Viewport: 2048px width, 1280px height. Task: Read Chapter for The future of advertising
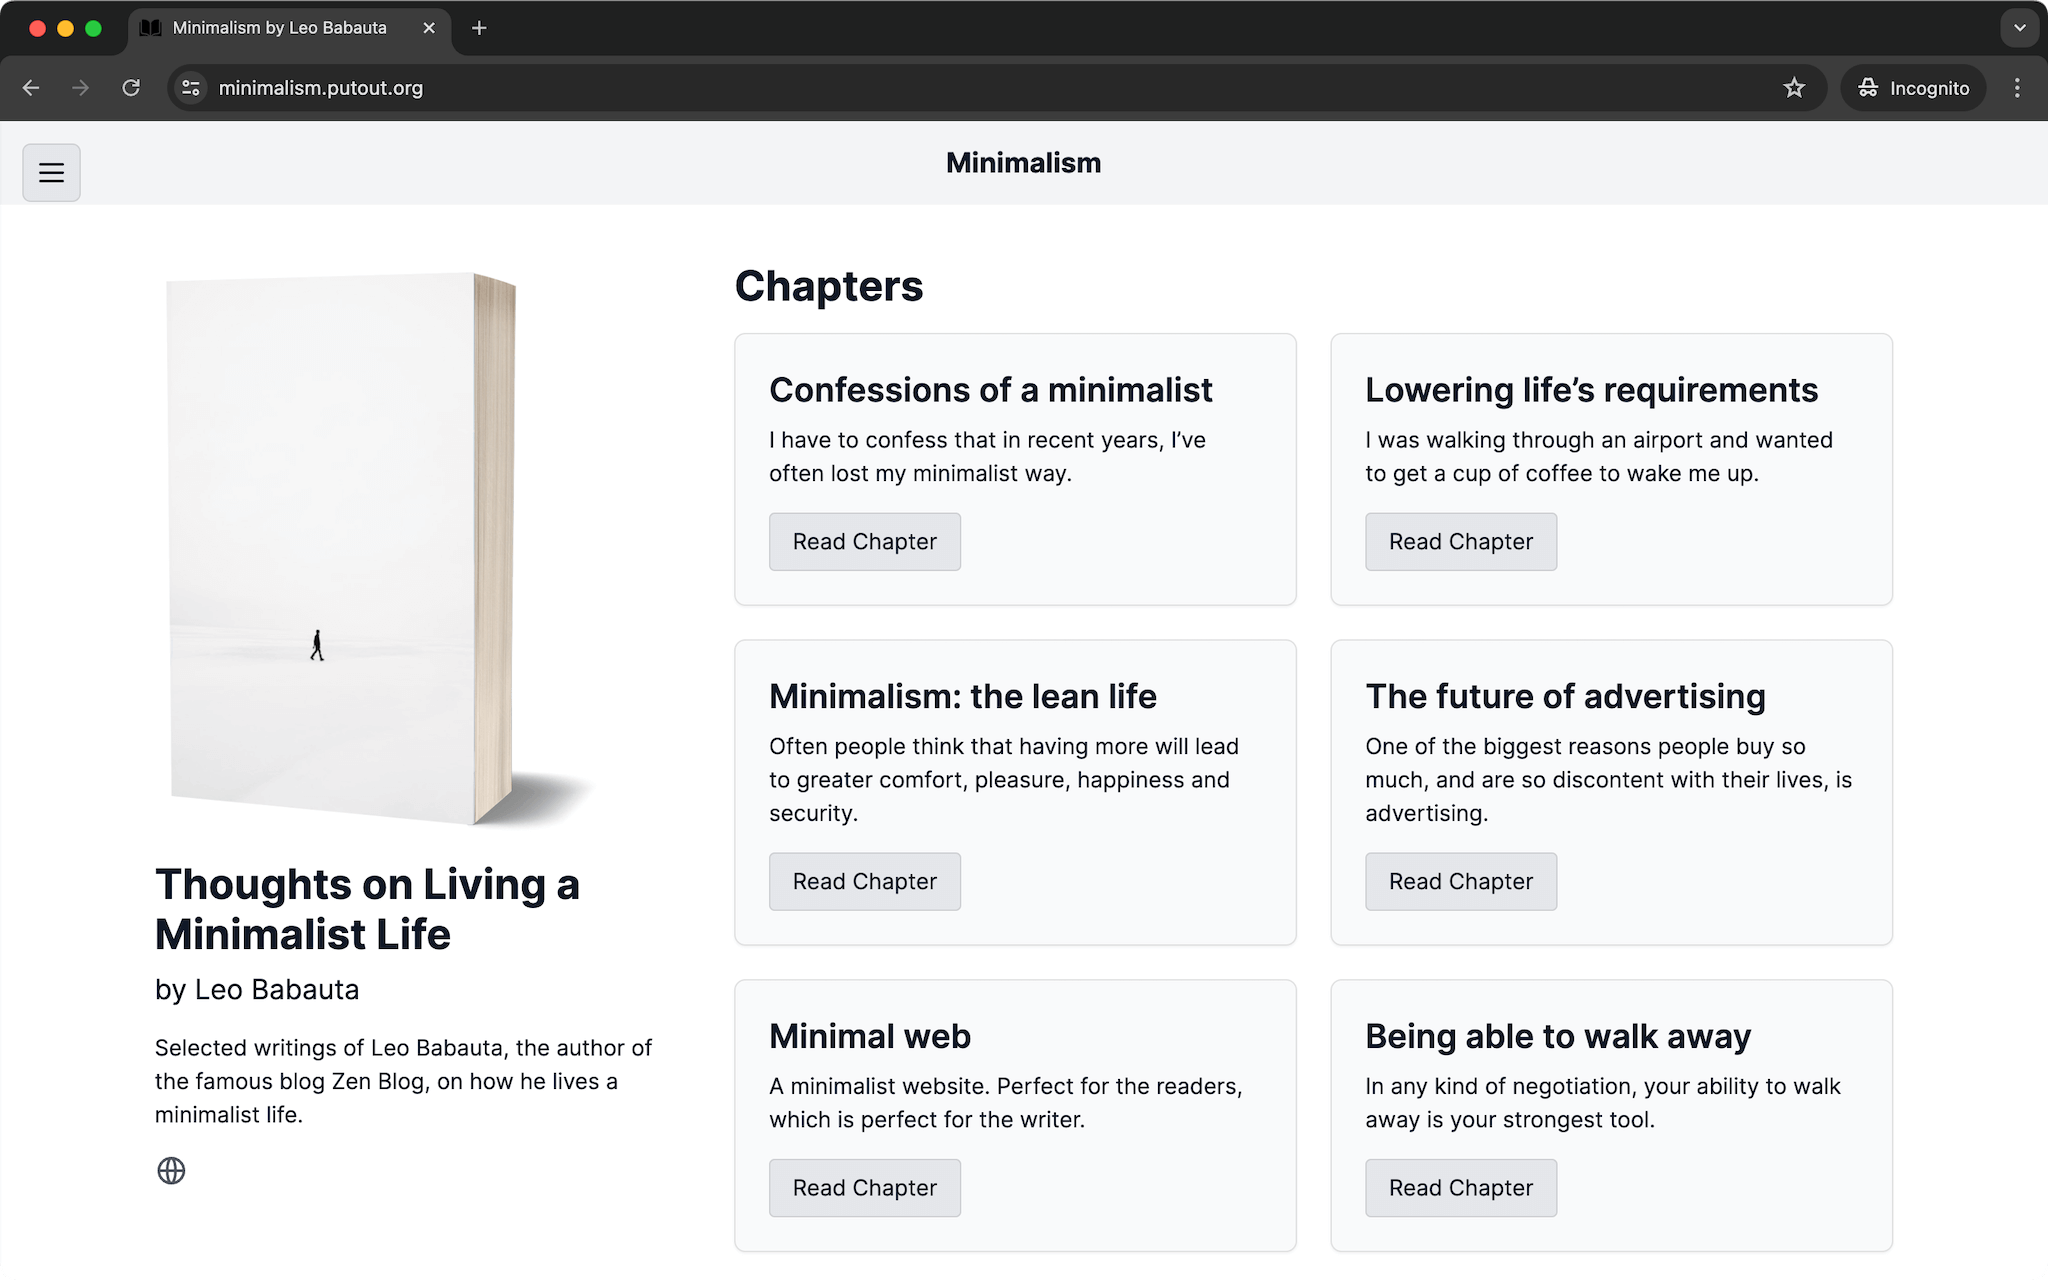[x=1461, y=882]
